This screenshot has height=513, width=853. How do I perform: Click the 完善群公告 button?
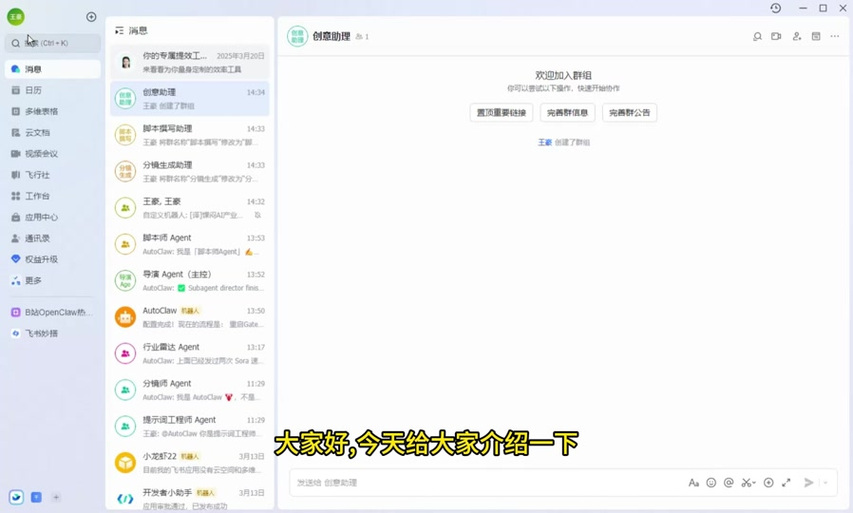[629, 113]
